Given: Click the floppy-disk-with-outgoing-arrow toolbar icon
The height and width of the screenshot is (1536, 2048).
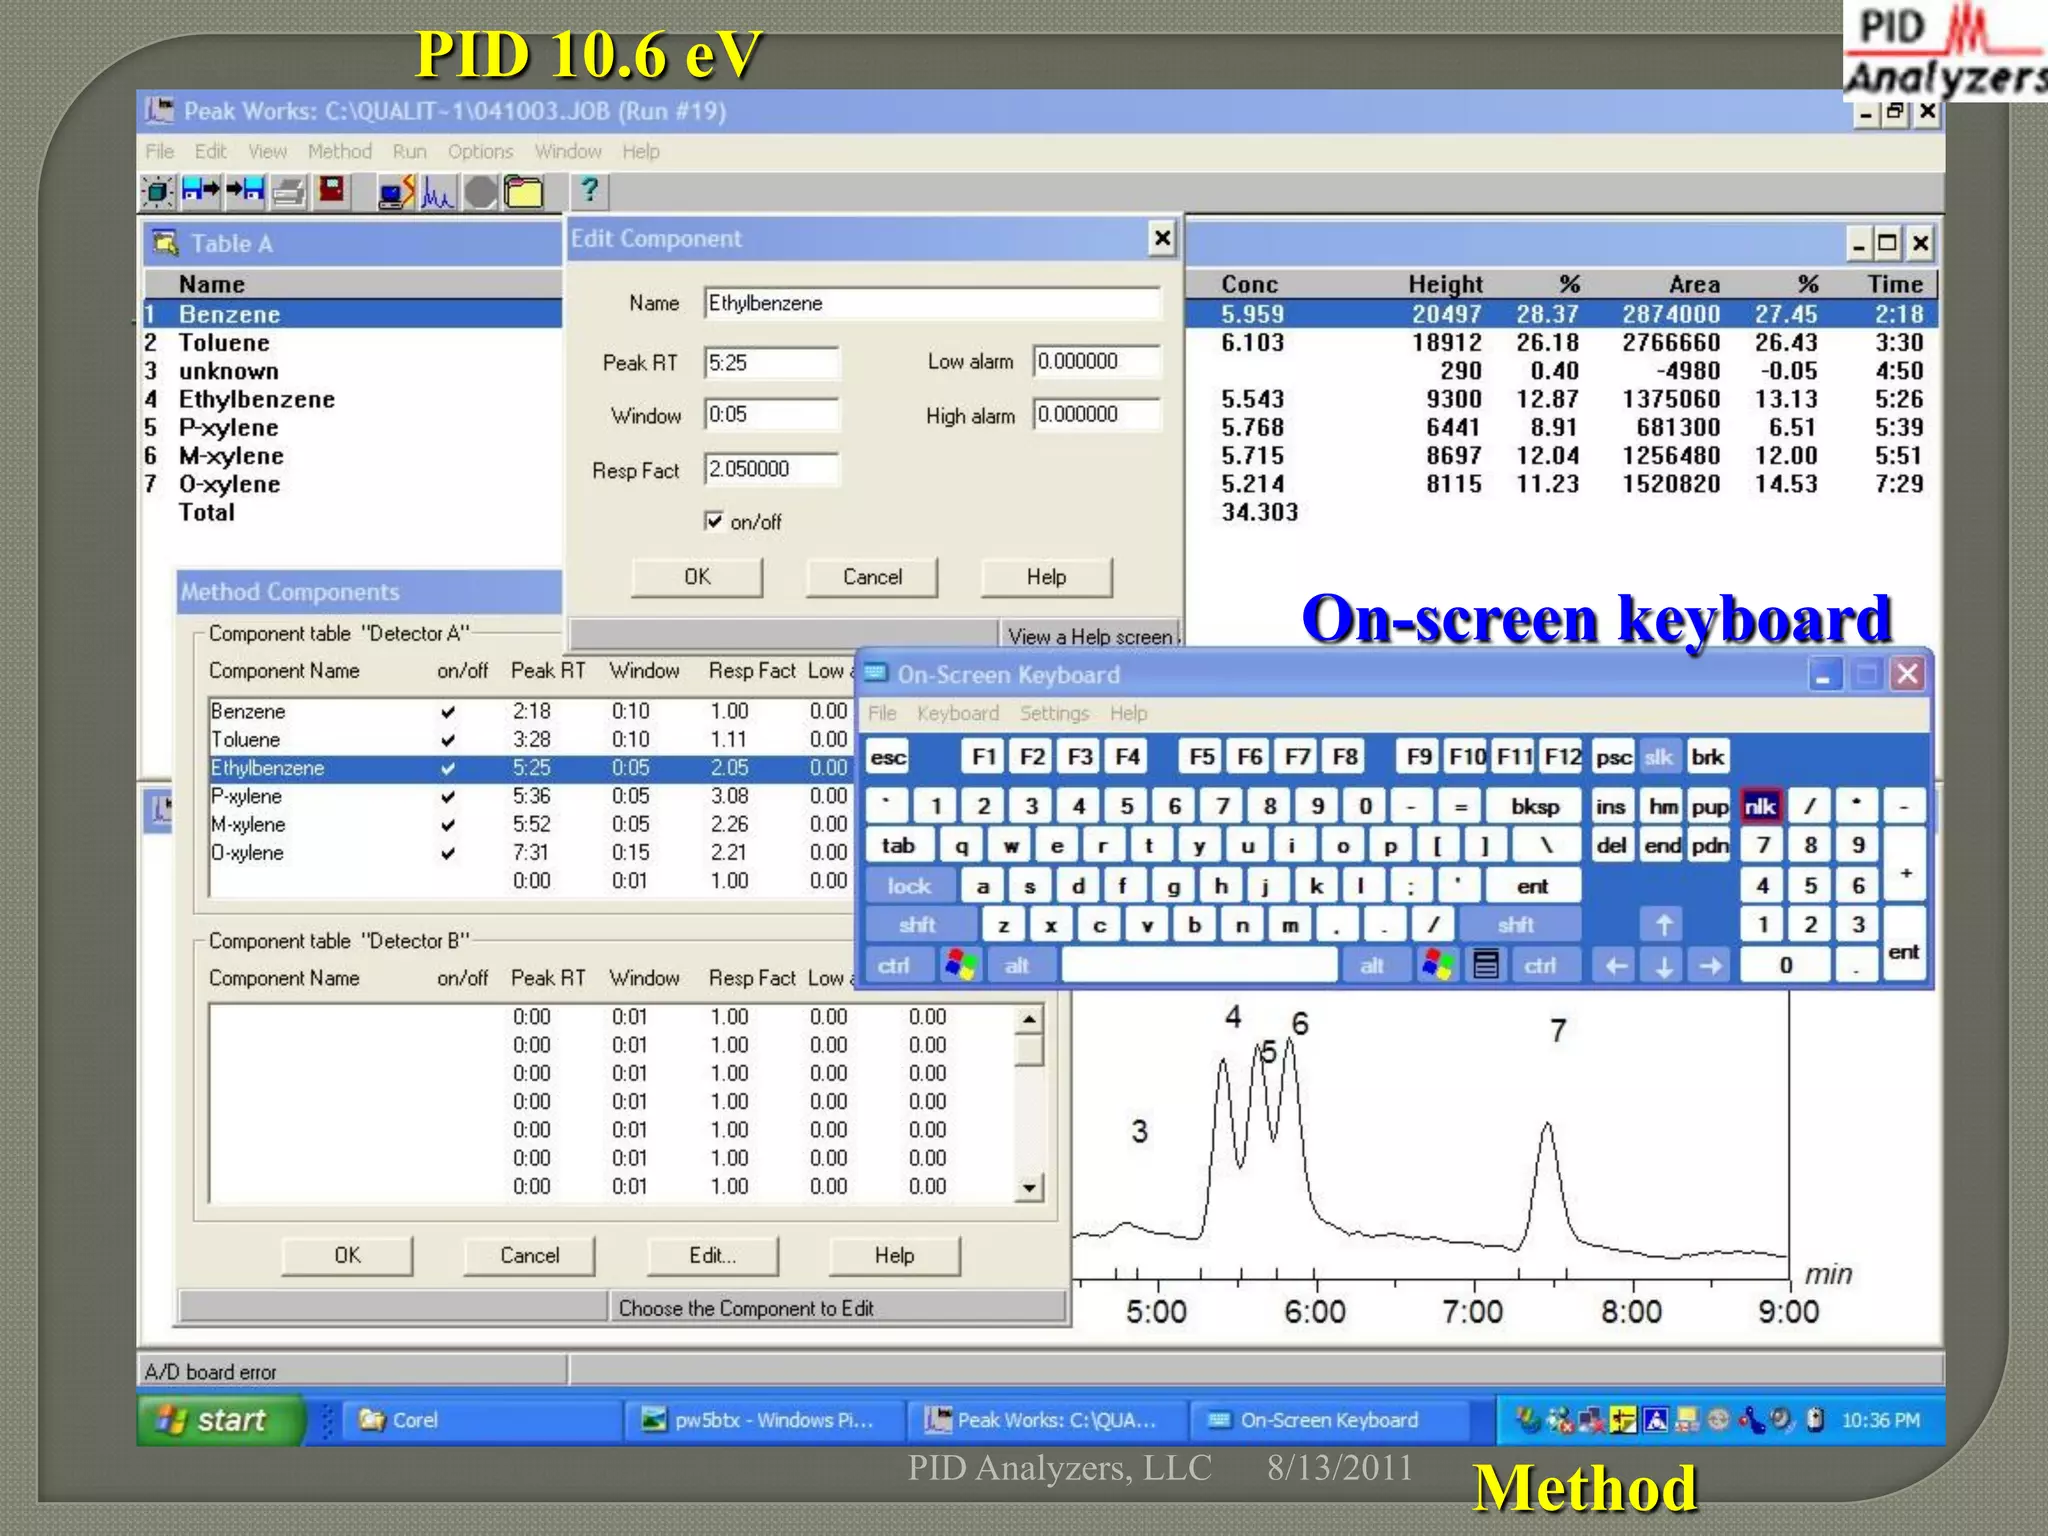Looking at the screenshot, I should (x=200, y=191).
